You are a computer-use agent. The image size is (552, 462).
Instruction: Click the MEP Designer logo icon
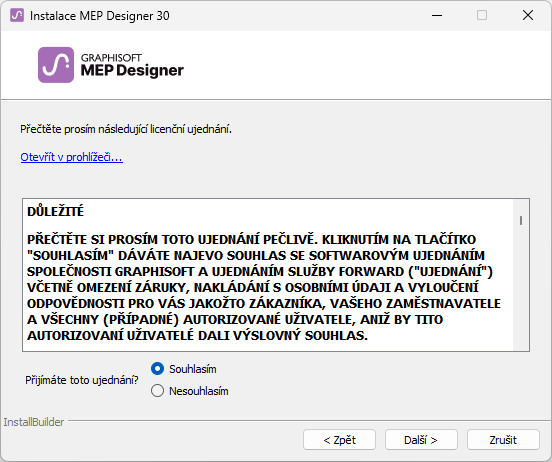[56, 65]
